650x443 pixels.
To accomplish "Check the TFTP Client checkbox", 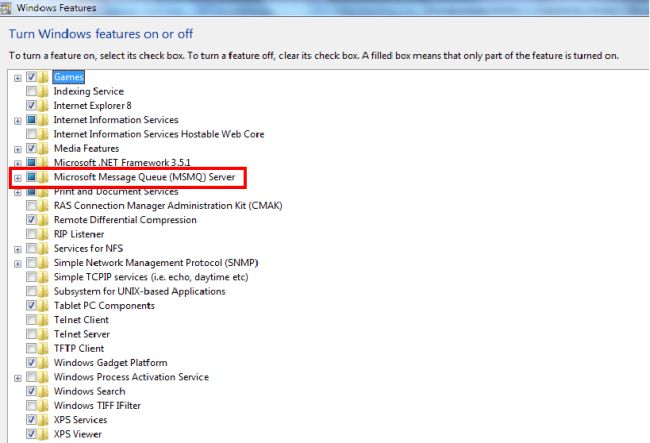I will coord(32,348).
